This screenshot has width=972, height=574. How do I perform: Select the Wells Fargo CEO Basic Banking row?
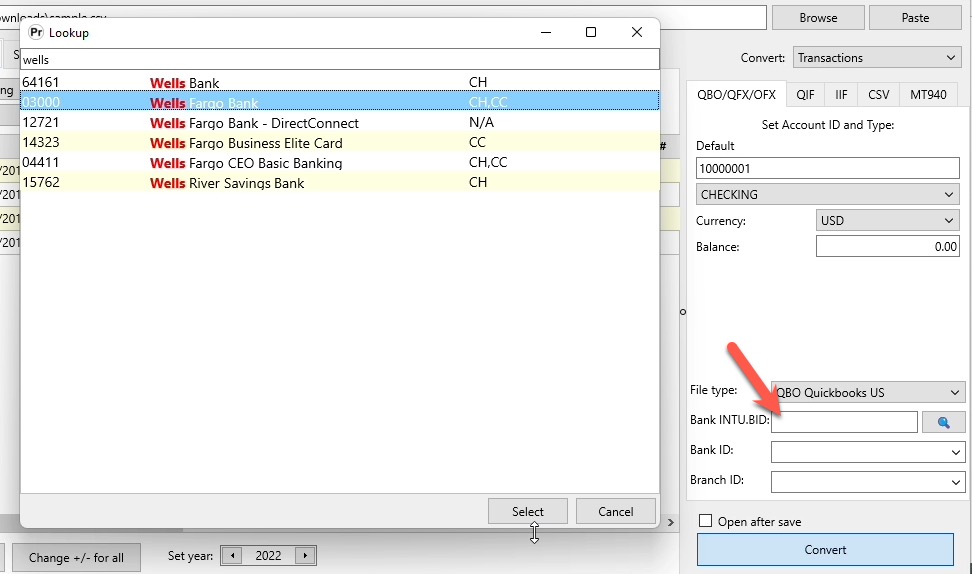pos(340,162)
